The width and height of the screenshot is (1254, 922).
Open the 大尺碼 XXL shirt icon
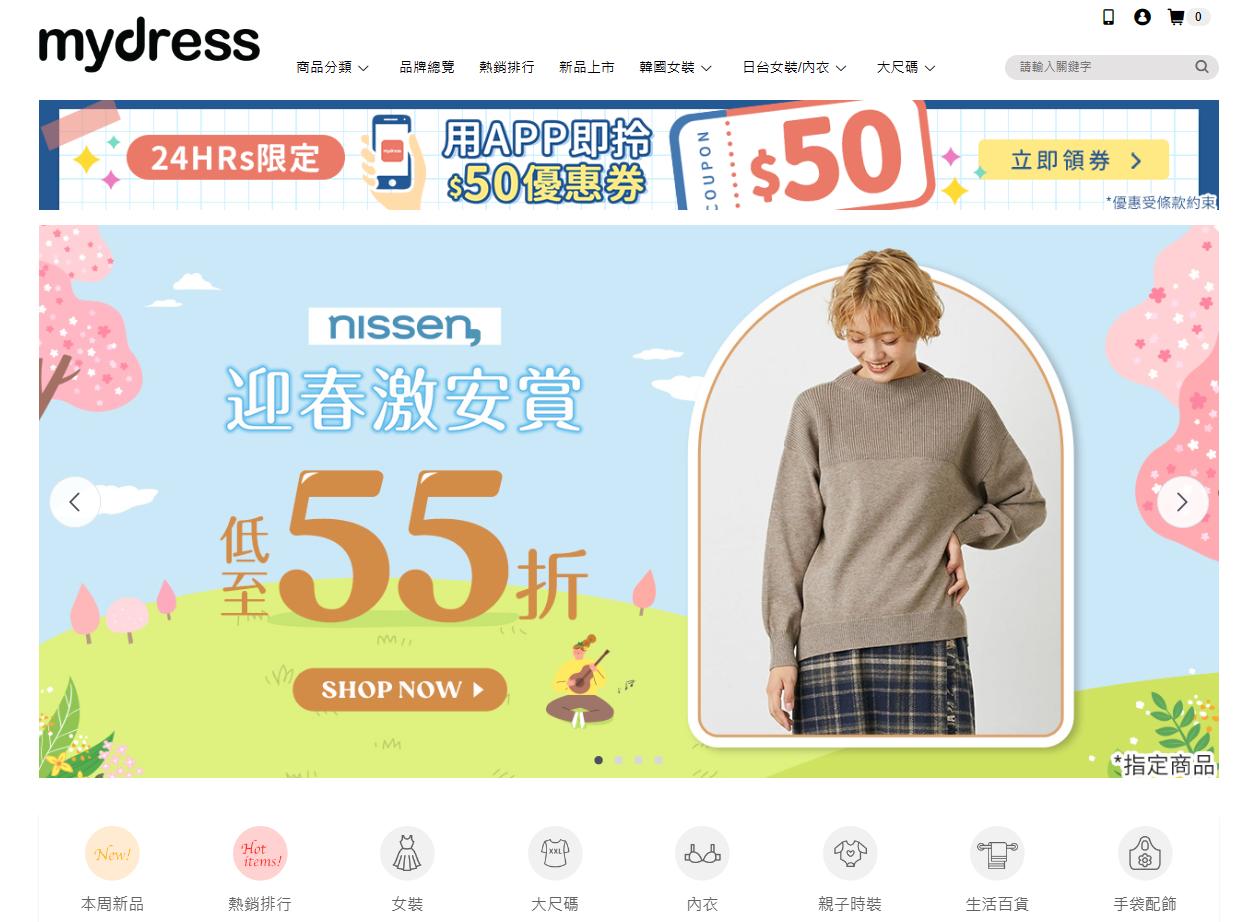pos(555,853)
